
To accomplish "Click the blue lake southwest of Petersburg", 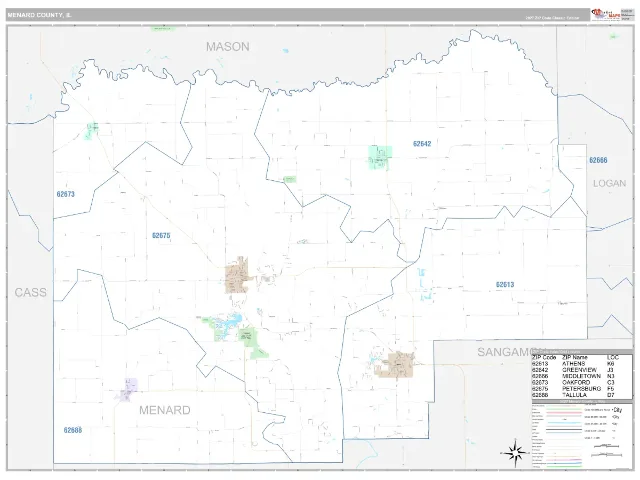I will coord(230,320).
